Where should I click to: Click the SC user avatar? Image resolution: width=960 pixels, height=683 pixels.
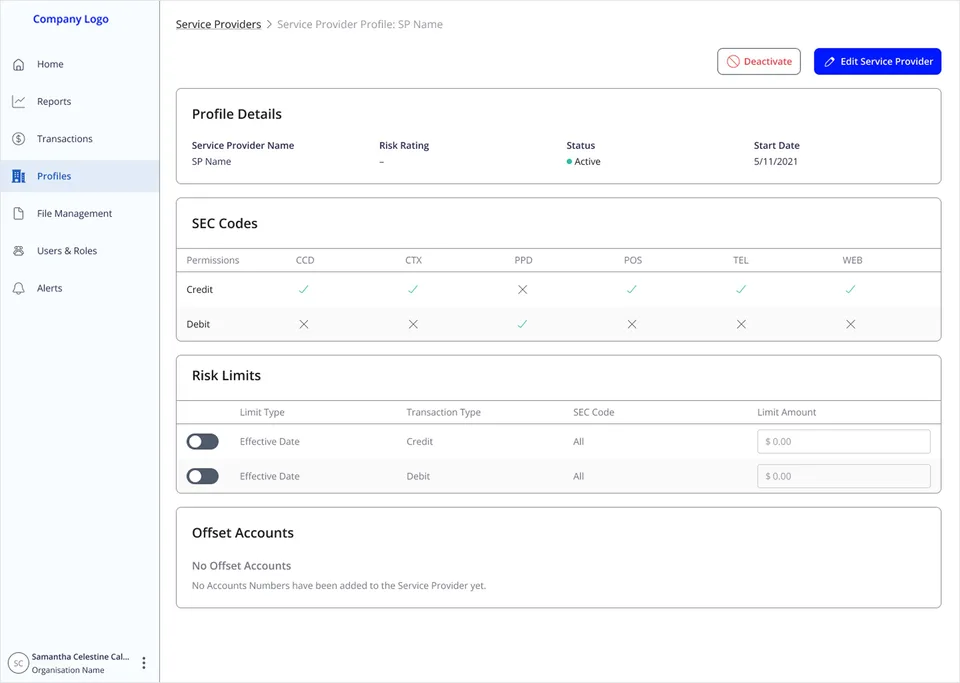(x=18, y=663)
